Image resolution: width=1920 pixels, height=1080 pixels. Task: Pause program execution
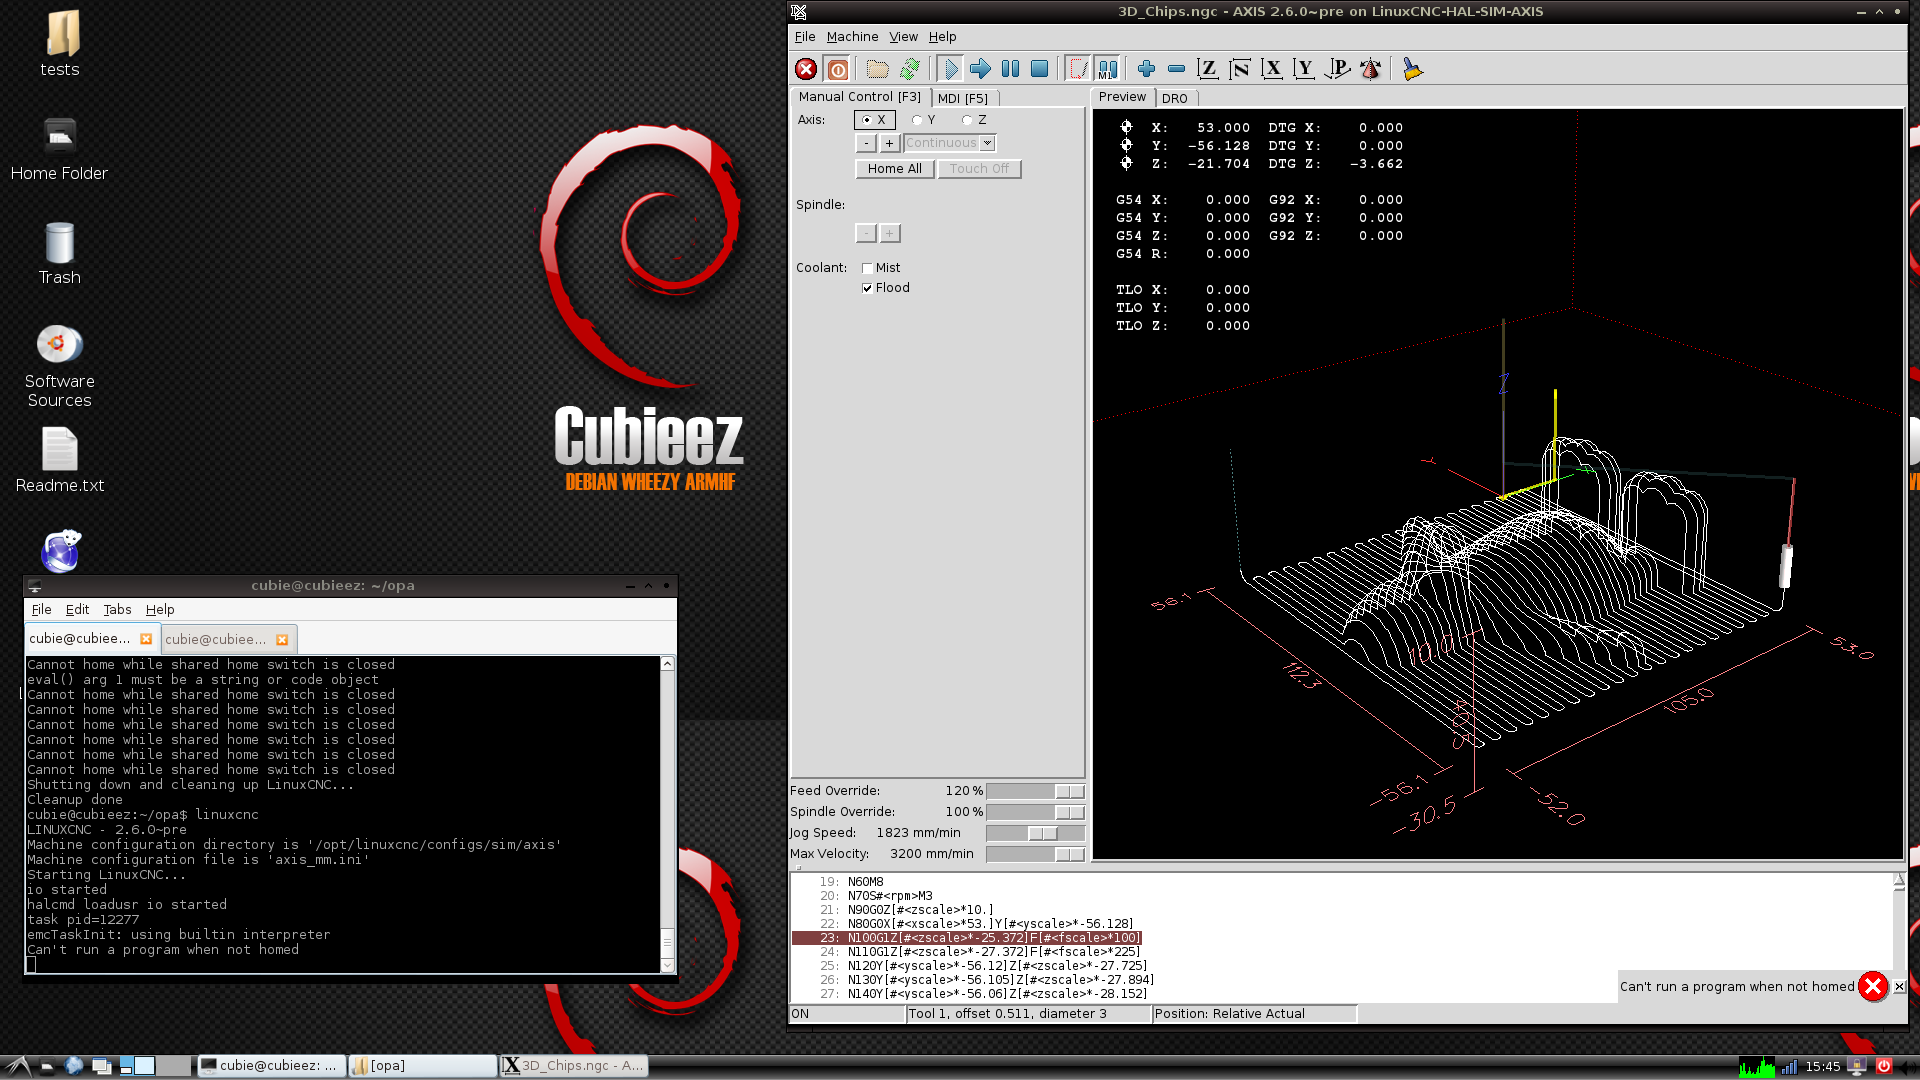coord(1010,69)
